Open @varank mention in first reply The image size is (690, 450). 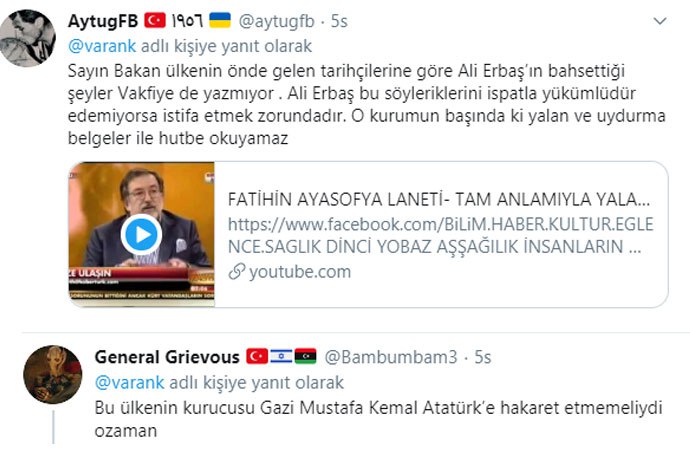[102, 46]
